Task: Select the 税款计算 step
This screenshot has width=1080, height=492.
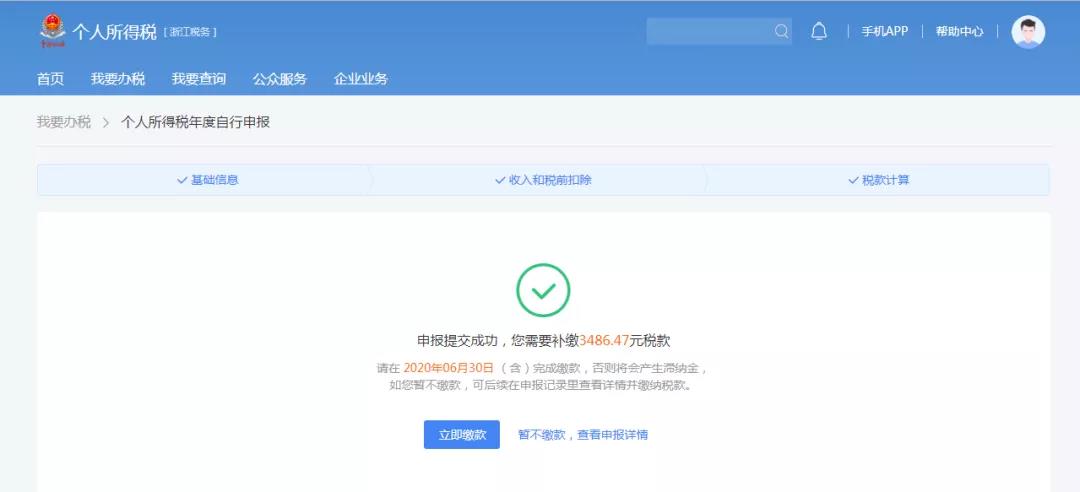Action: point(879,180)
